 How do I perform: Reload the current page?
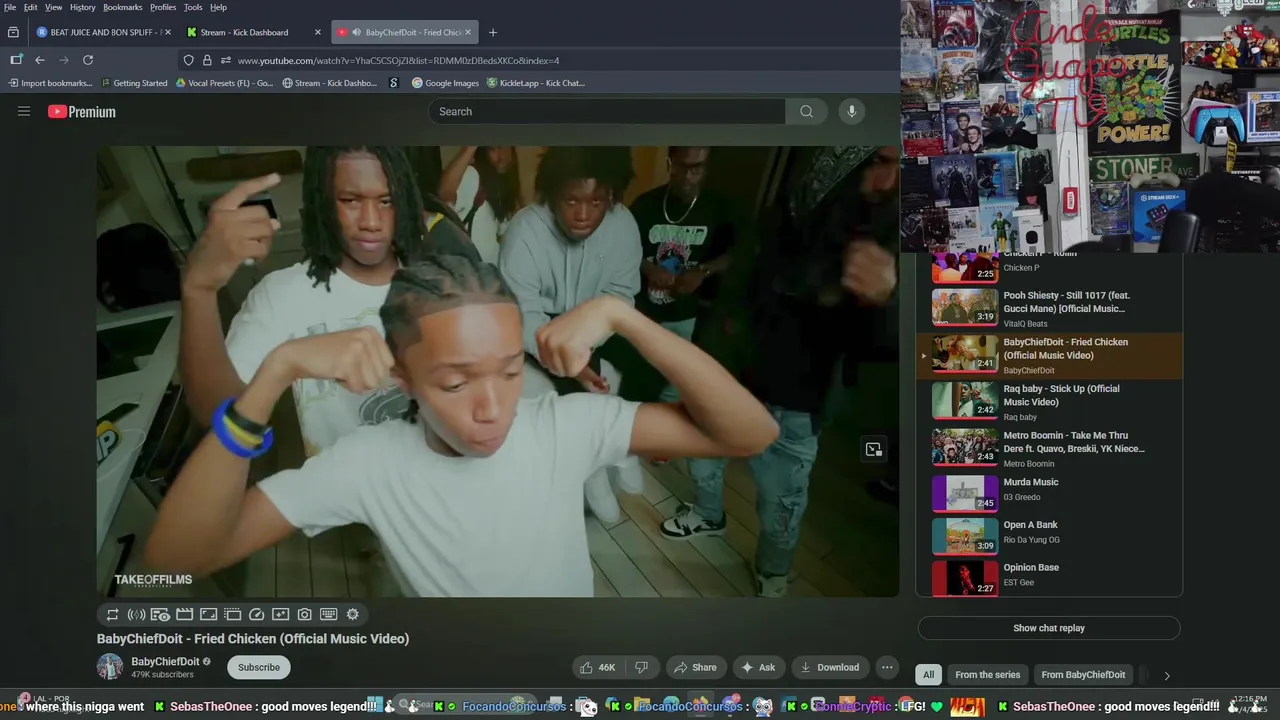[88, 60]
